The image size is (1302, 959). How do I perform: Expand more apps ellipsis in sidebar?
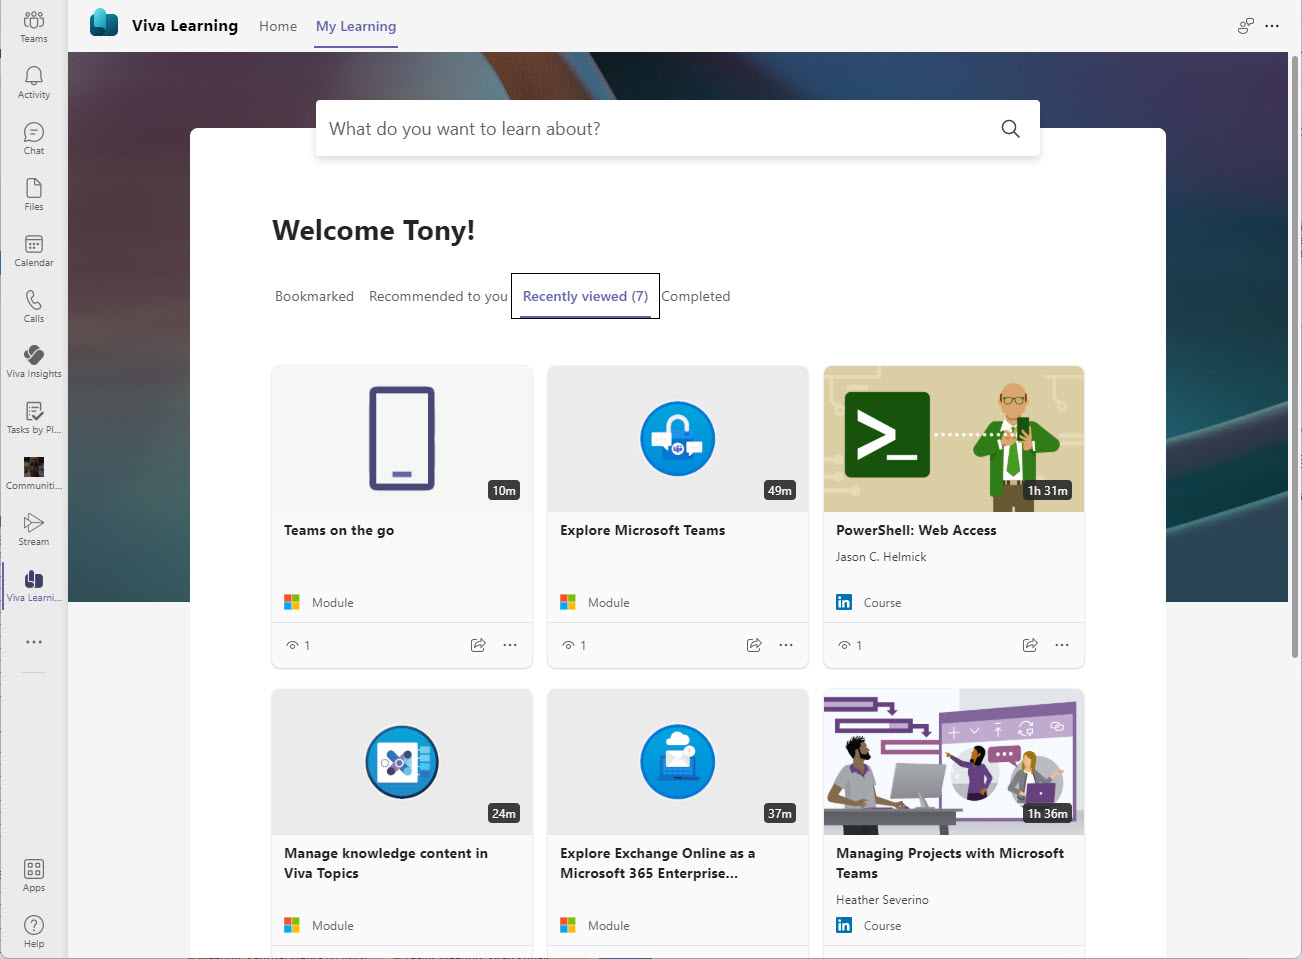point(34,642)
